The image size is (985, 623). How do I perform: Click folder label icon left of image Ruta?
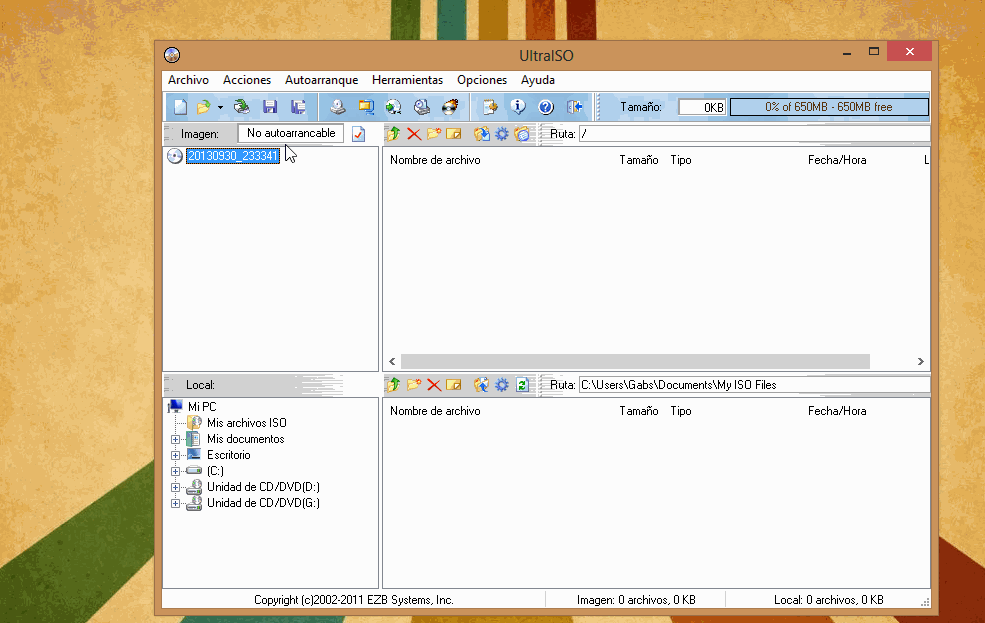click(x=522, y=134)
